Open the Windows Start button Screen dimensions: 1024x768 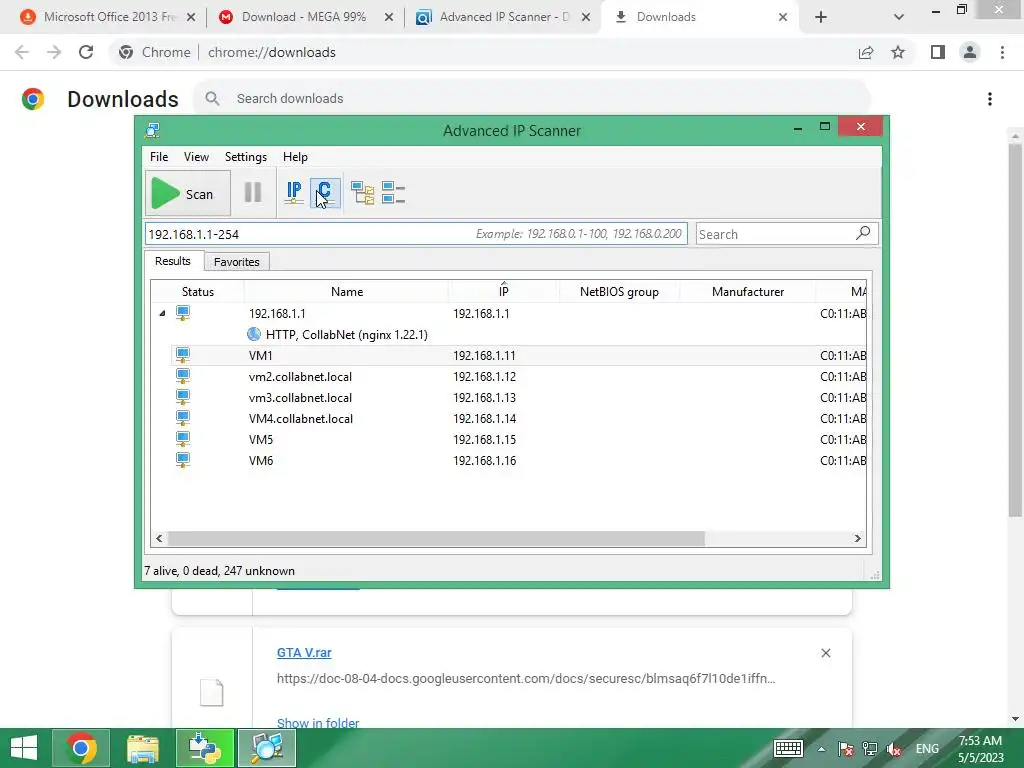click(24, 748)
